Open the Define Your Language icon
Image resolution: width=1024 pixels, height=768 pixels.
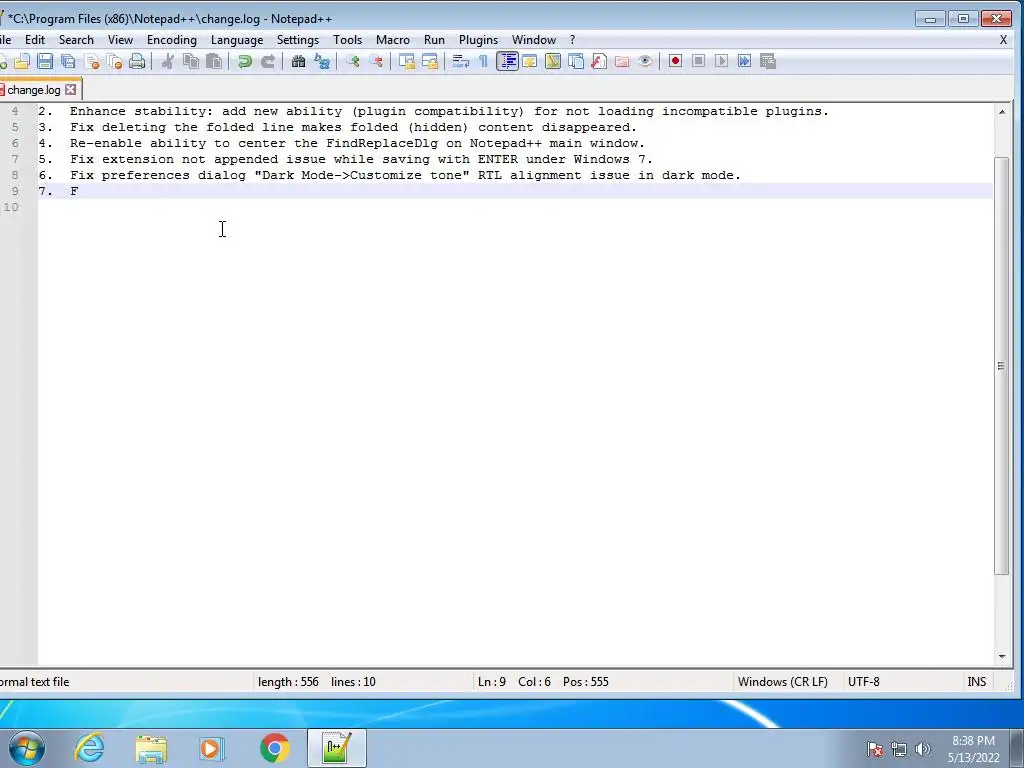coord(530,61)
